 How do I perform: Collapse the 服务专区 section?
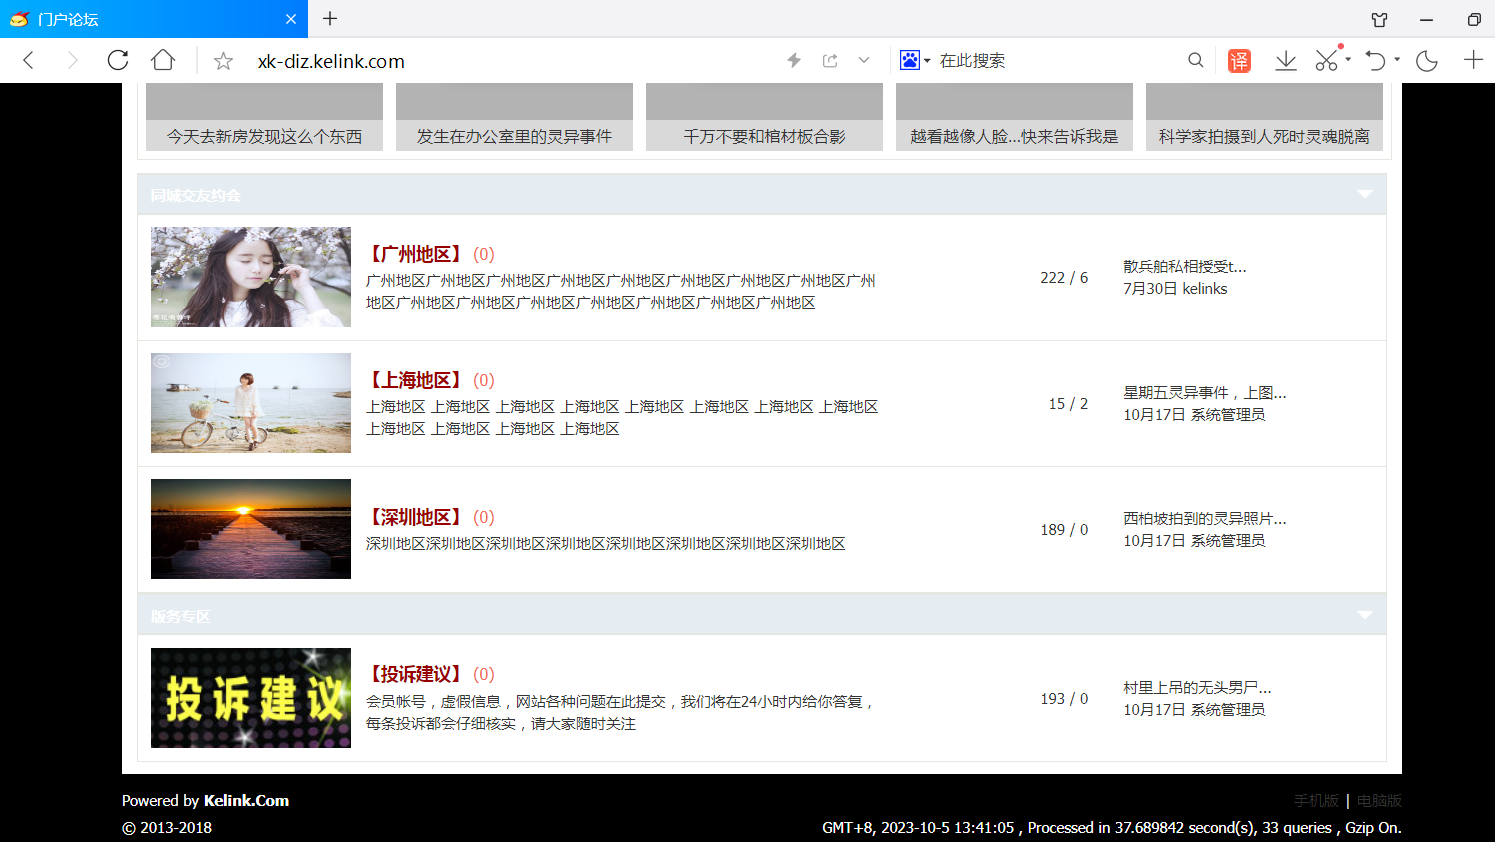[1364, 615]
